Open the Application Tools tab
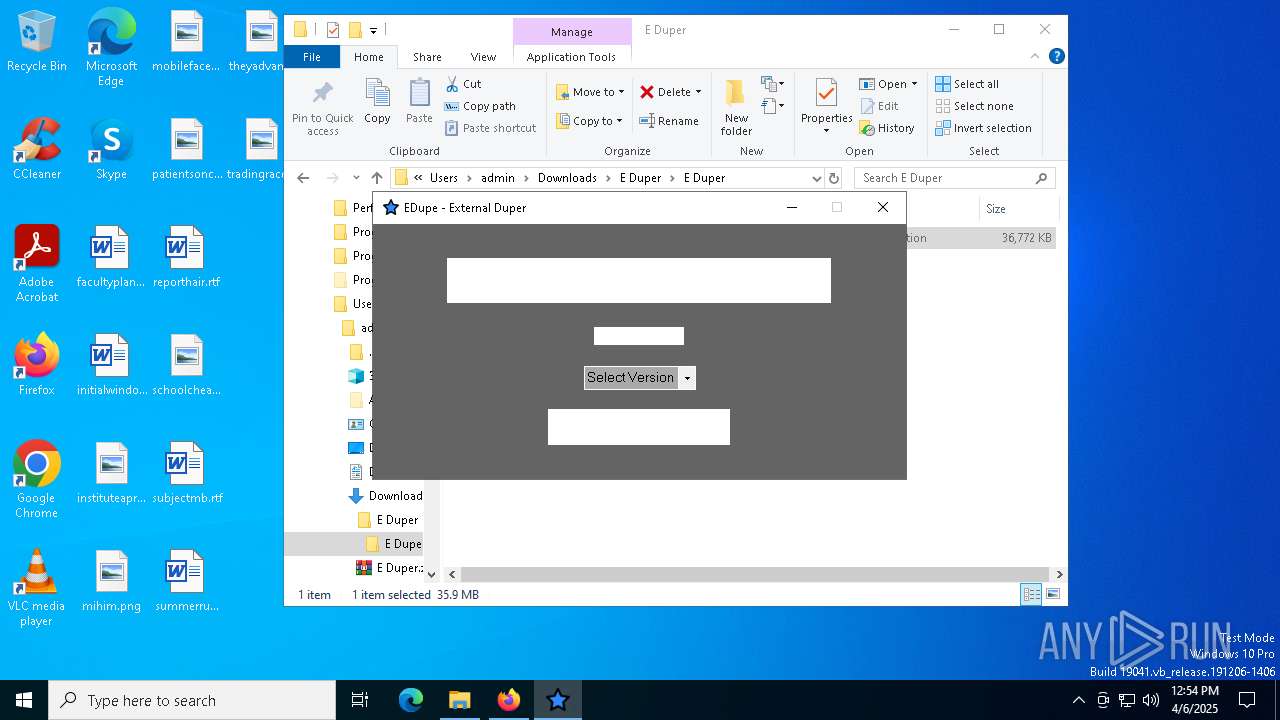Viewport: 1280px width, 720px height. click(571, 57)
